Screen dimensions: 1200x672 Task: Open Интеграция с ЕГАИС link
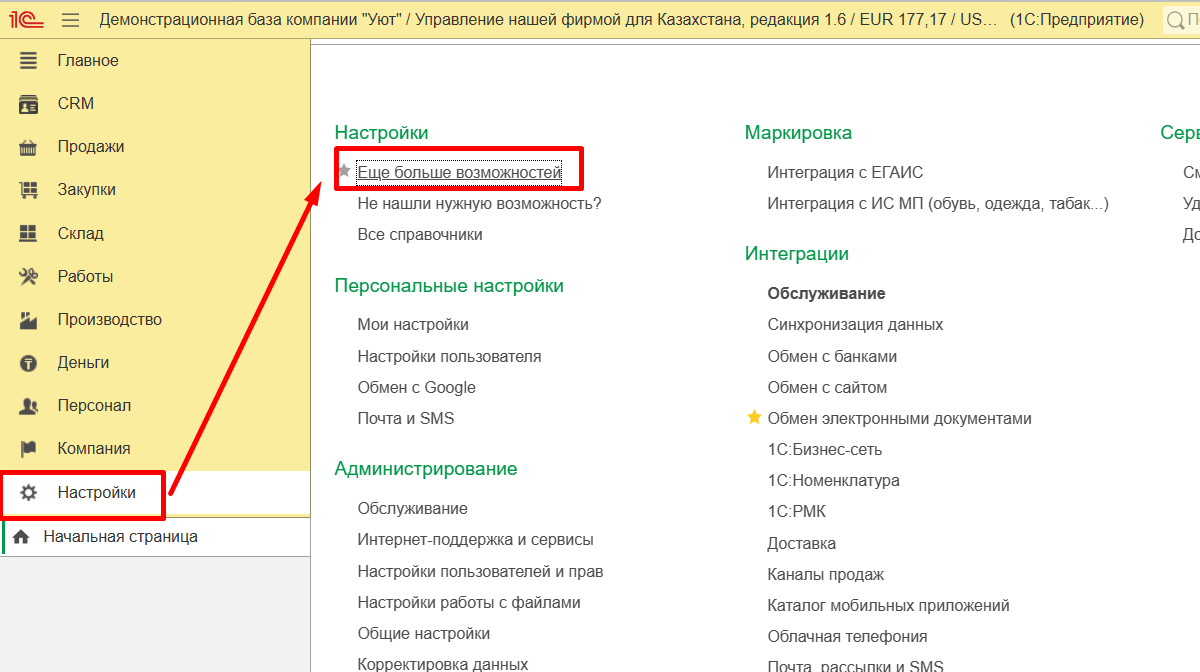click(x=845, y=173)
